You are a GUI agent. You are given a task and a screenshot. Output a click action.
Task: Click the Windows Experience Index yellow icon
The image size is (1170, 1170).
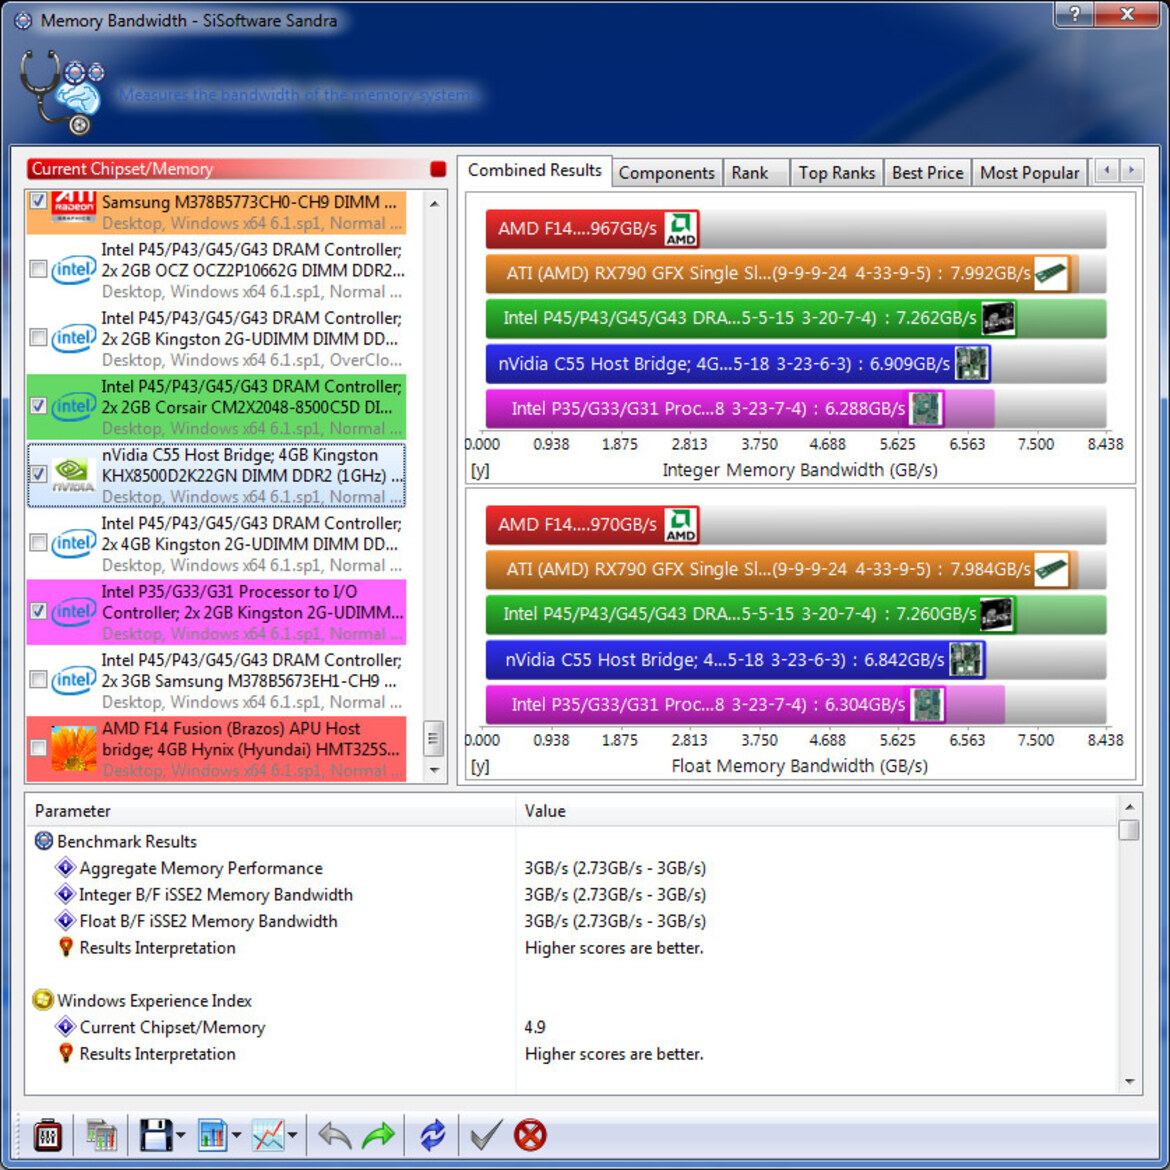click(43, 1000)
